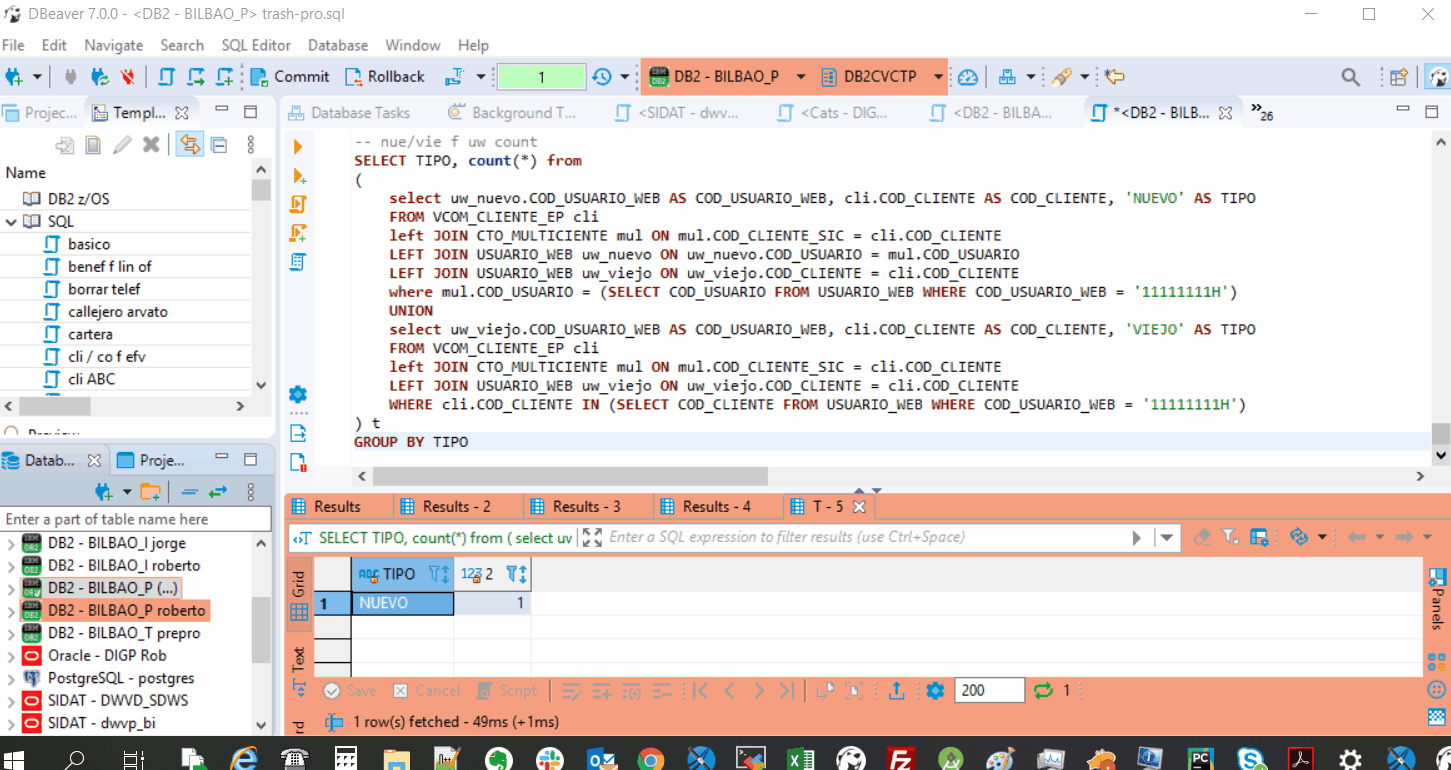Open the editor settings gear in the gutter
This screenshot has height=770, width=1451.
click(298, 394)
